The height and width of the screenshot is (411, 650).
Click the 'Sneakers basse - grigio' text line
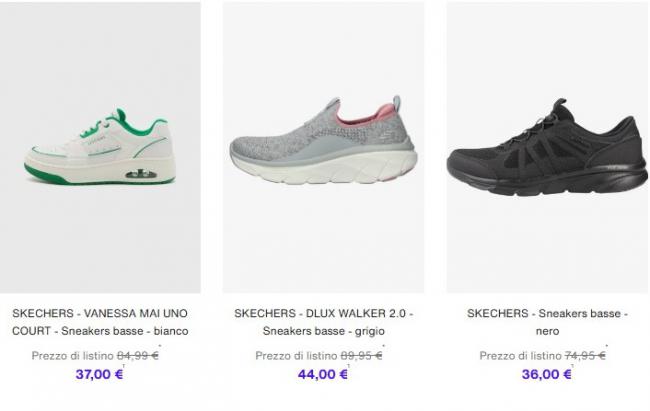323,331
